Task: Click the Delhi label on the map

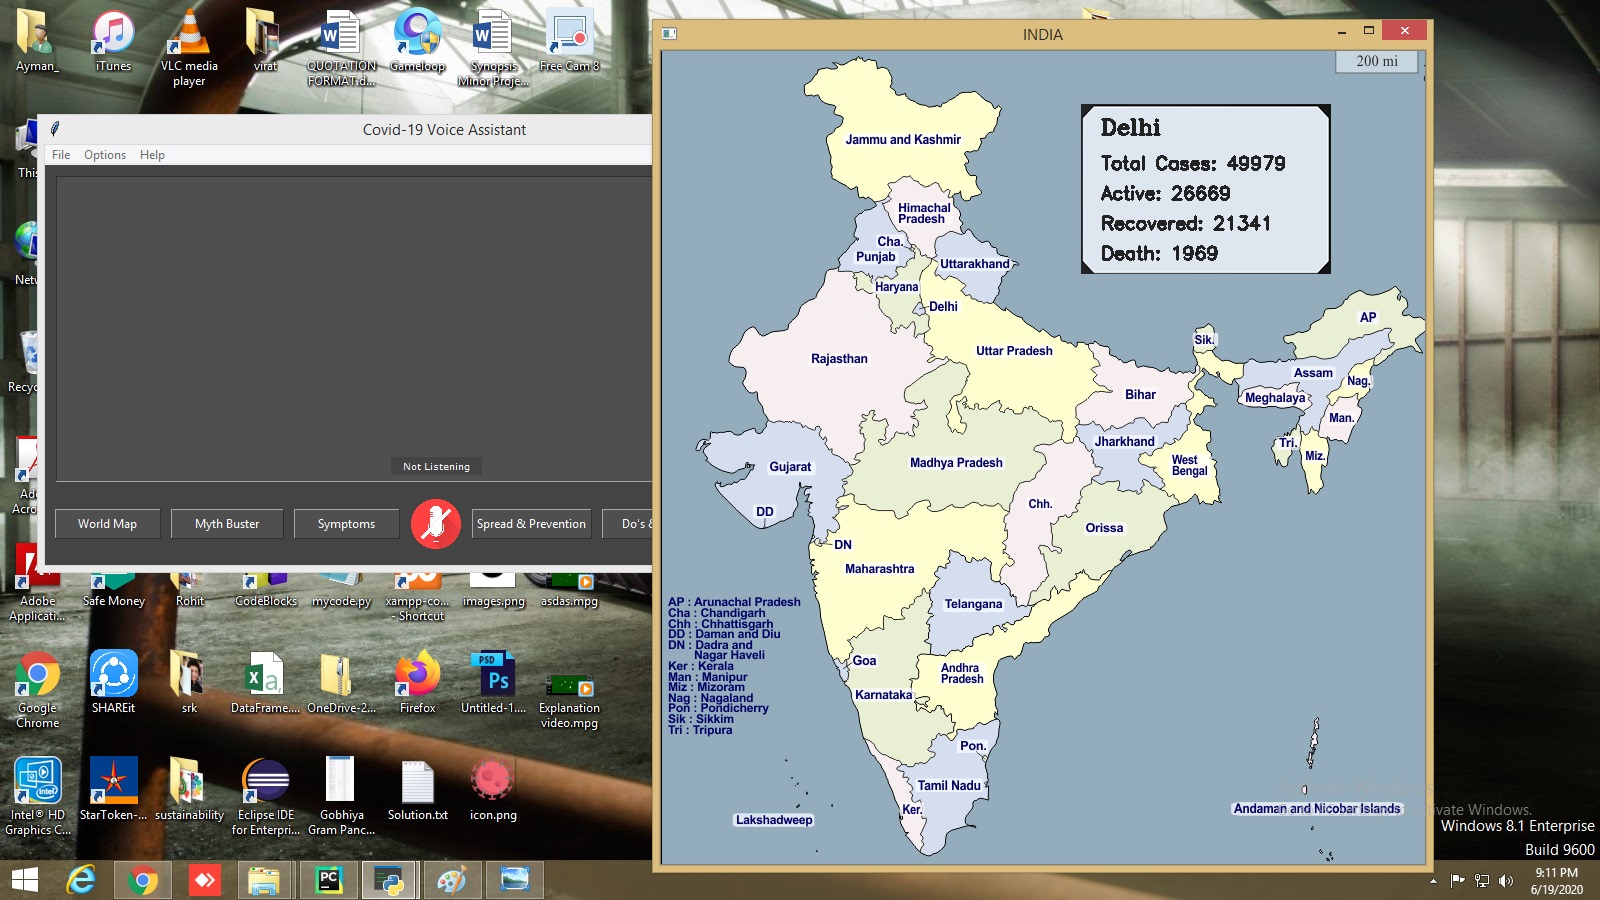Action: pos(943,307)
